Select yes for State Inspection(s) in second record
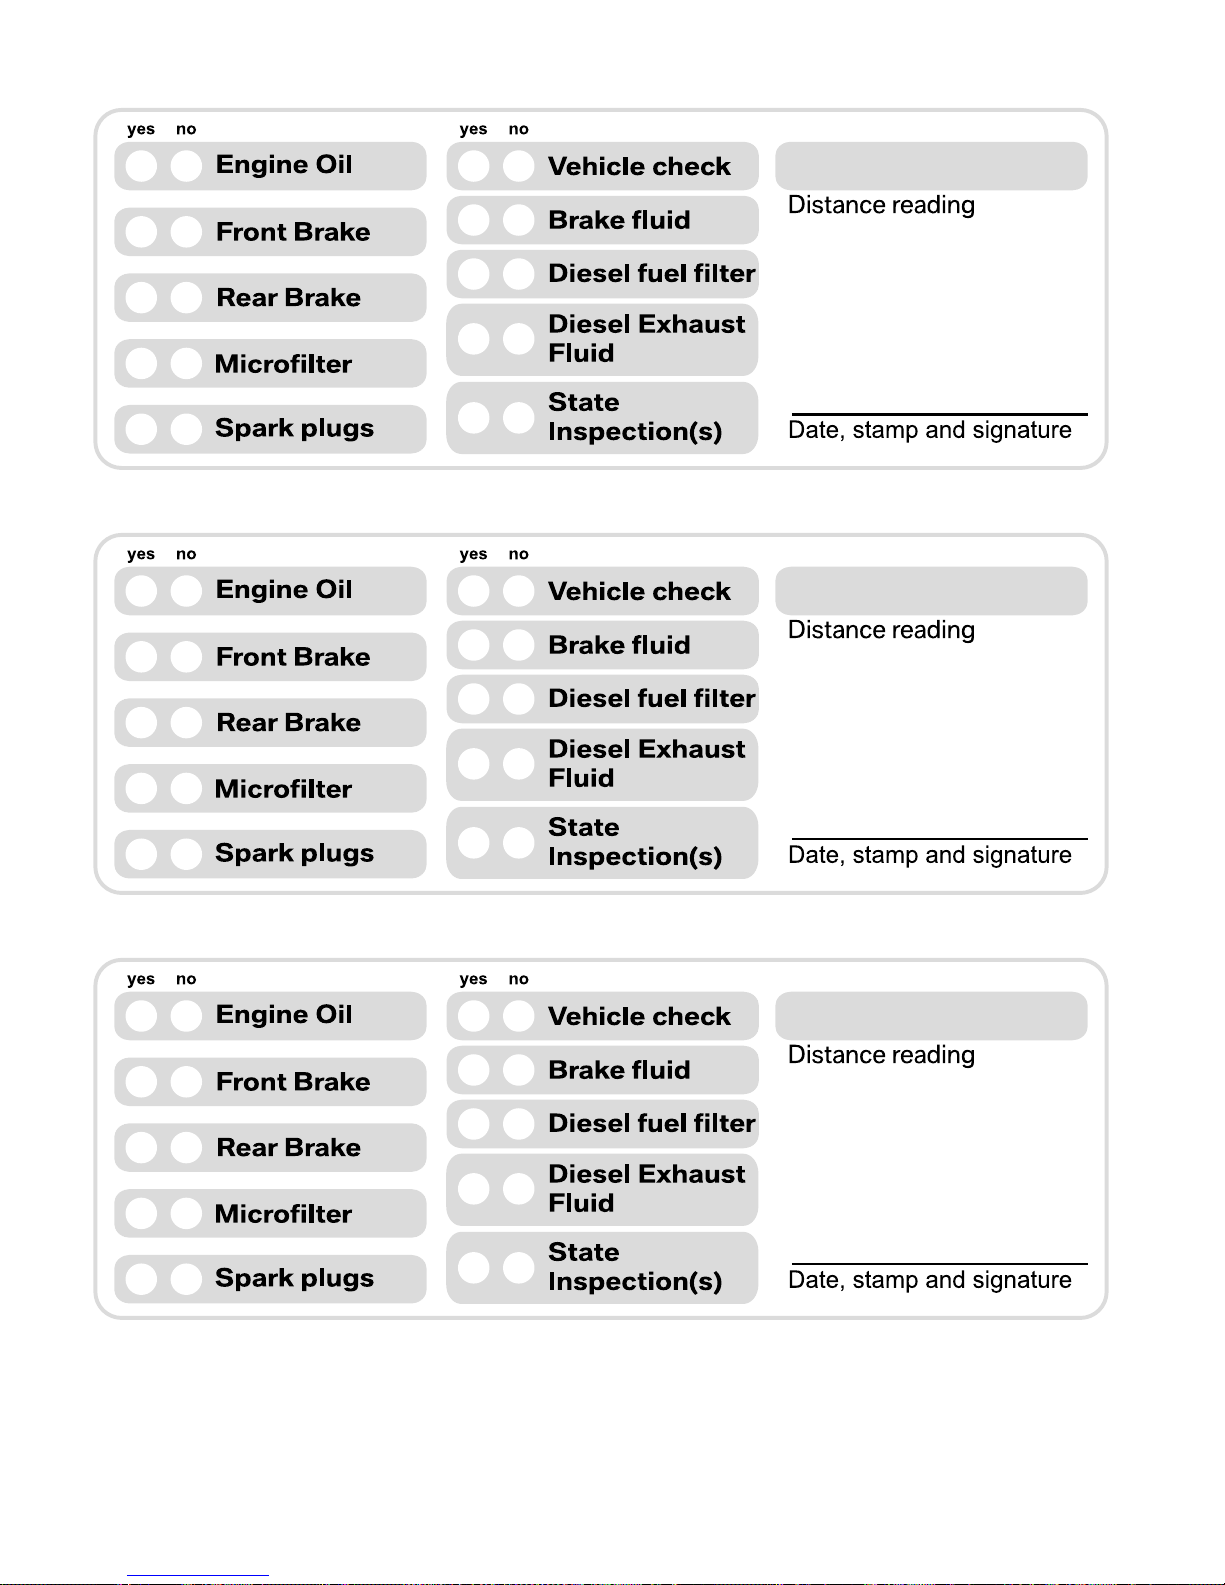The image size is (1225, 1585). point(474,843)
